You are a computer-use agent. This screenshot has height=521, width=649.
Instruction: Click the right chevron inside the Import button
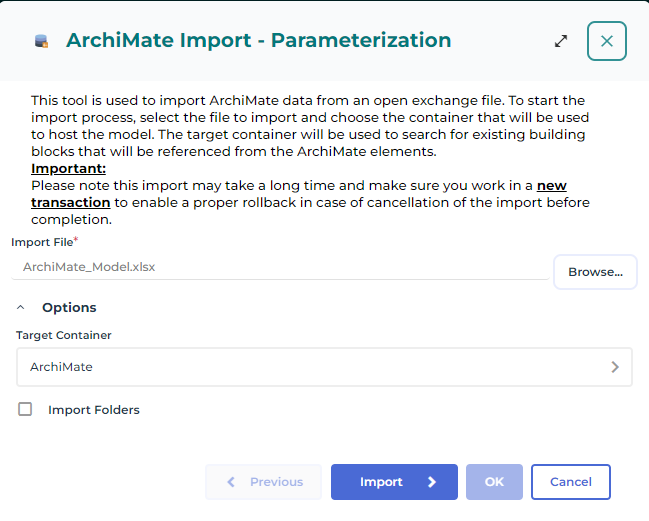pyautogui.click(x=432, y=482)
